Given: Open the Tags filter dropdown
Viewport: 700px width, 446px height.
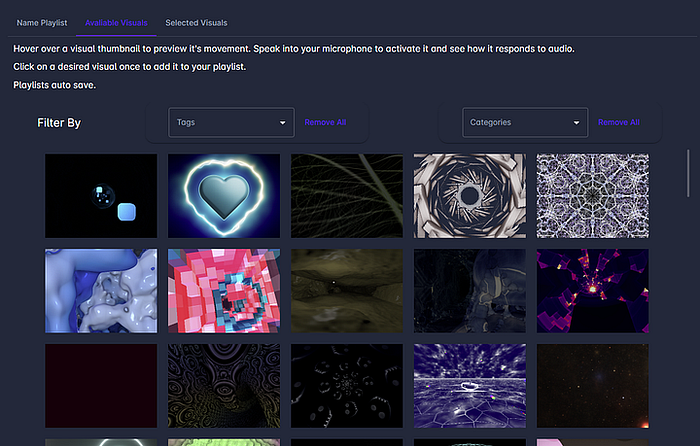Looking at the screenshot, I should click(231, 122).
